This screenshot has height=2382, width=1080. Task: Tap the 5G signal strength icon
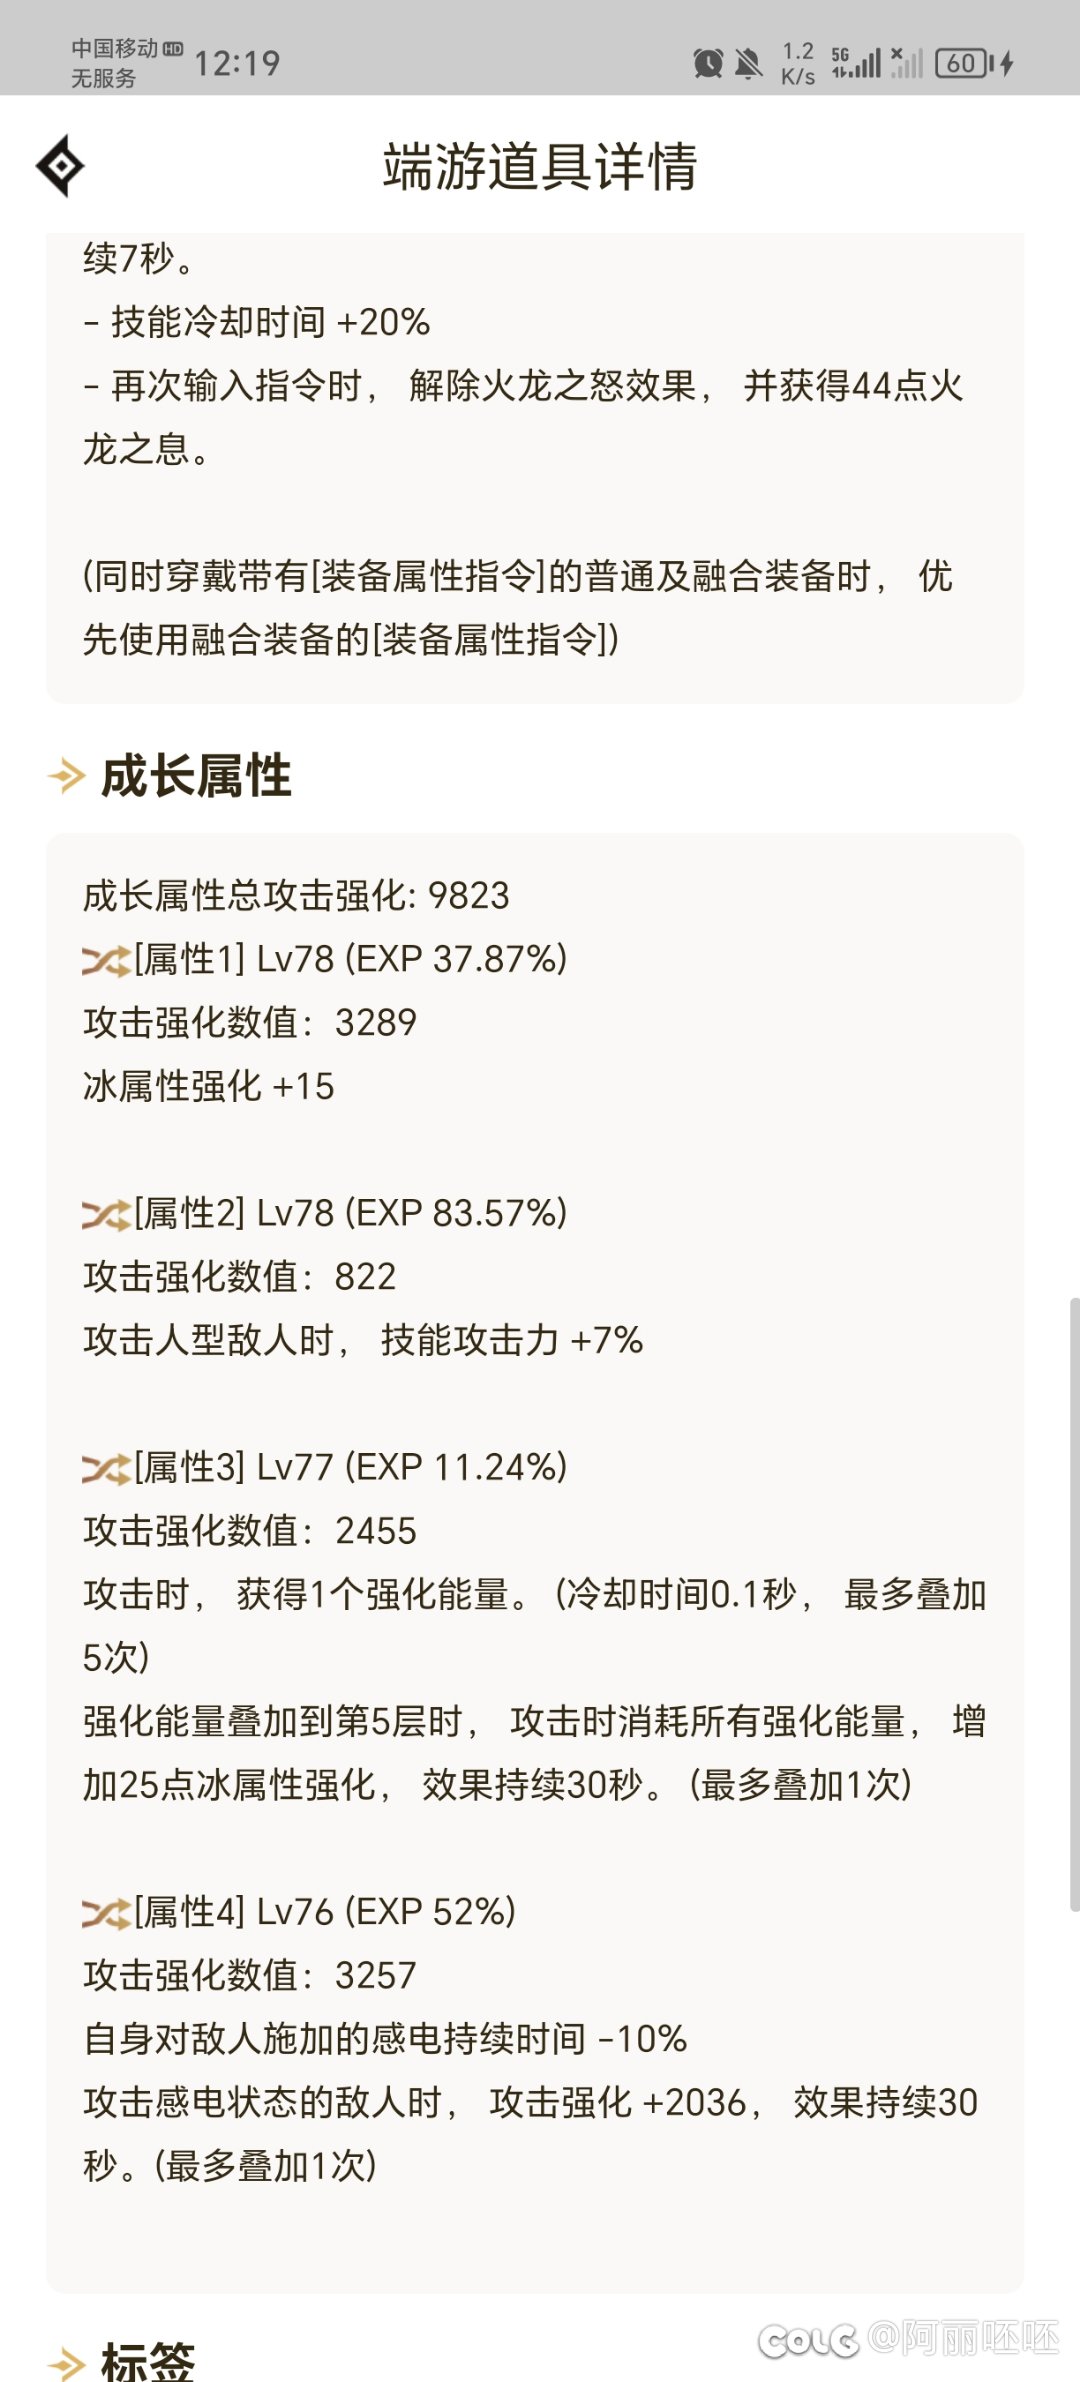pos(856,63)
